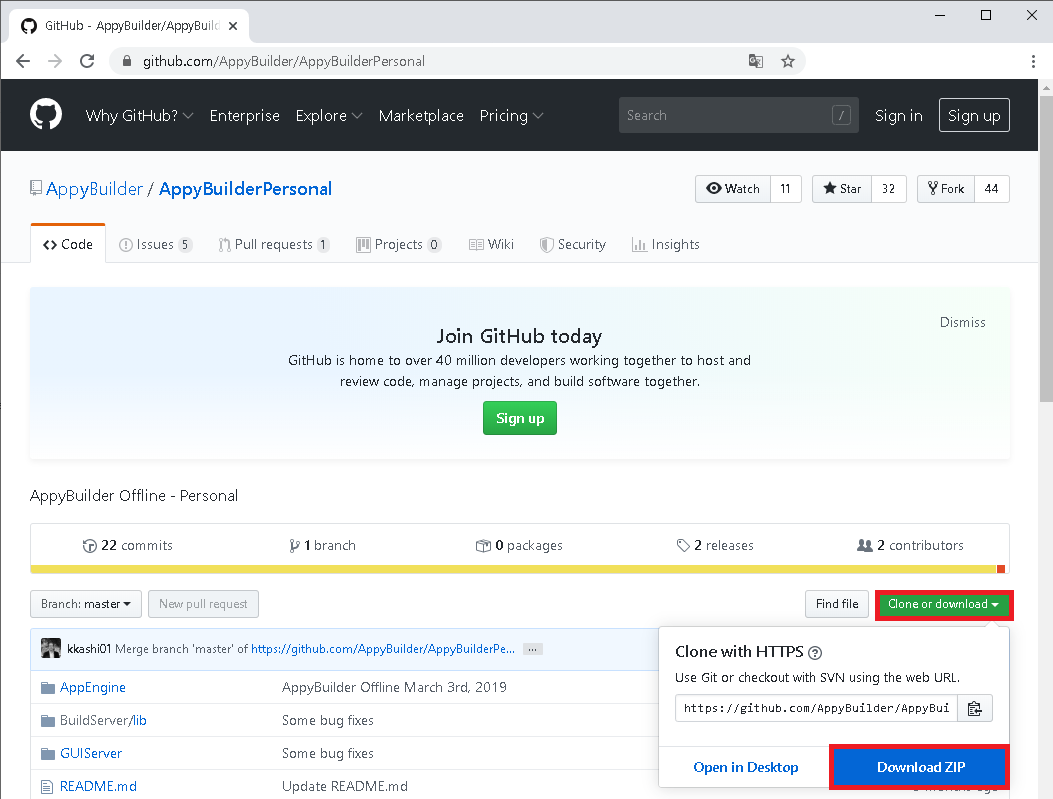Open the README.md file link

[98, 786]
